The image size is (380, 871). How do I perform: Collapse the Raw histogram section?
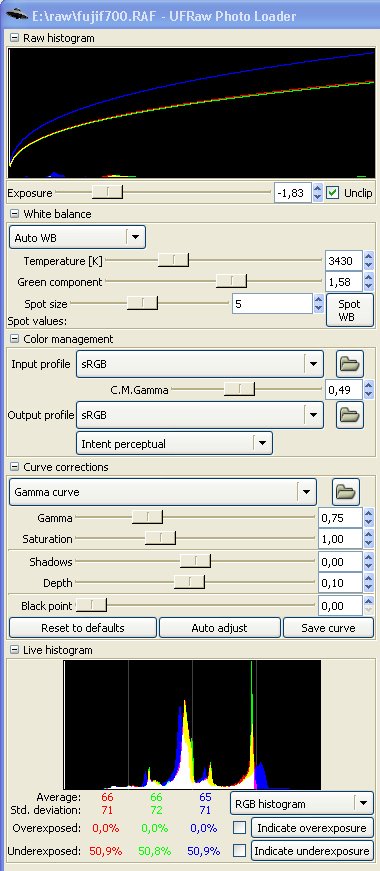[14, 38]
